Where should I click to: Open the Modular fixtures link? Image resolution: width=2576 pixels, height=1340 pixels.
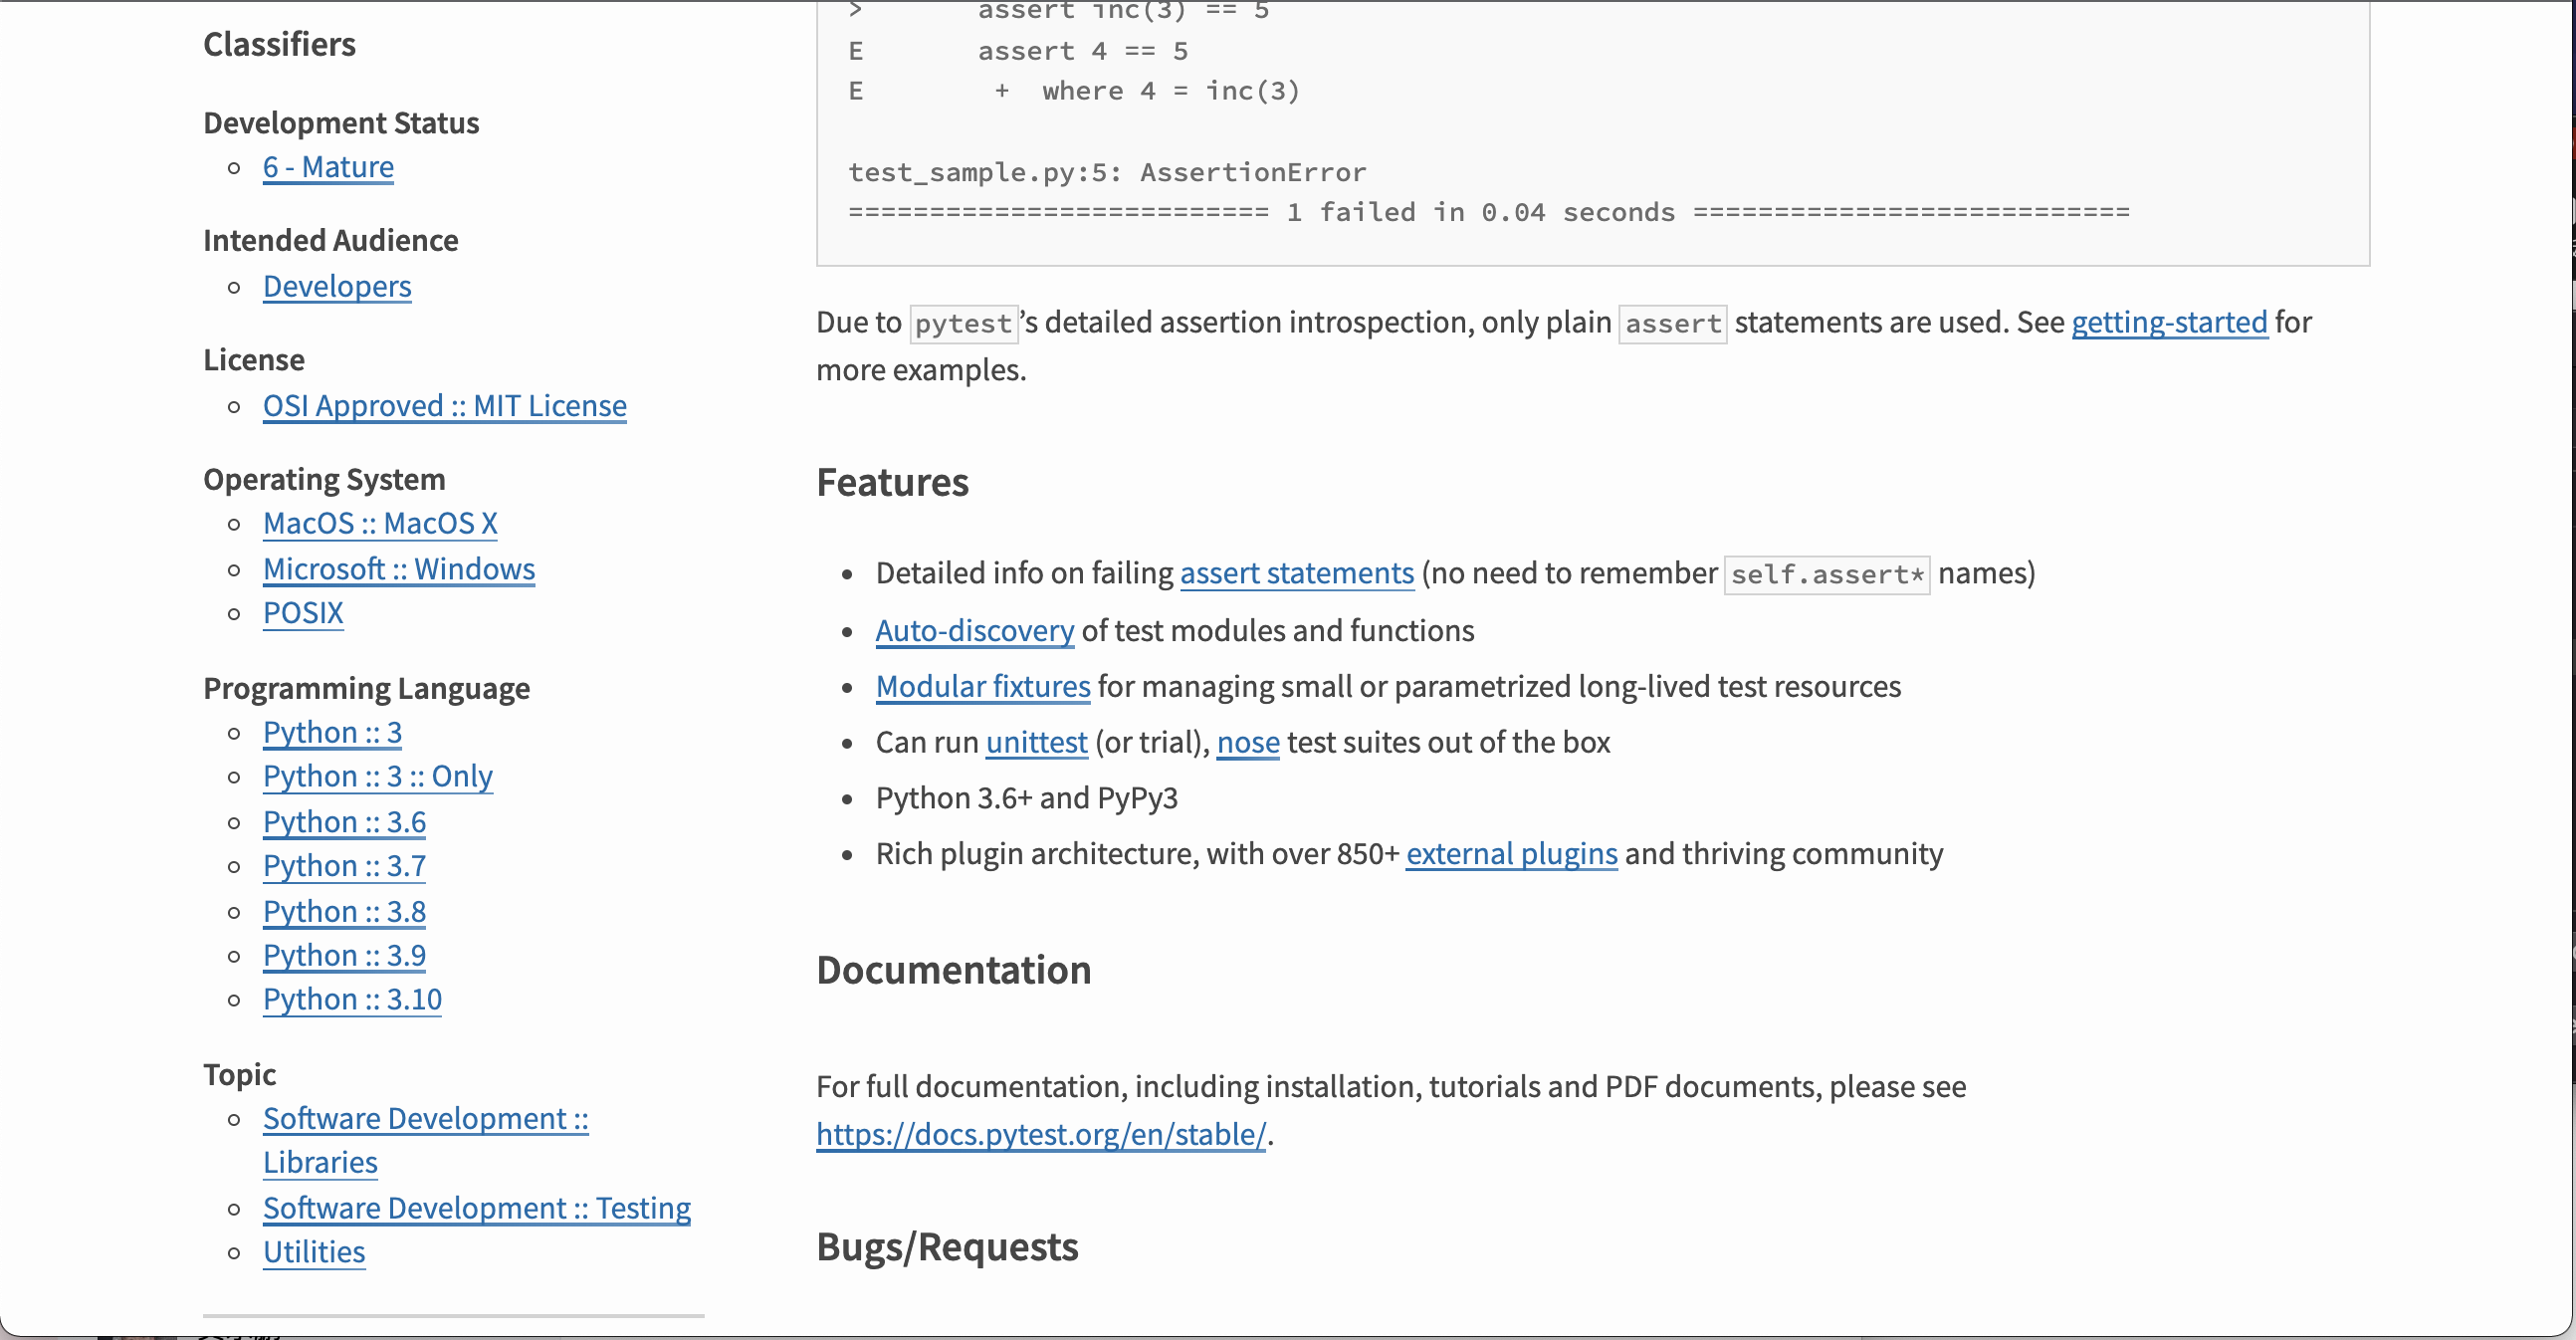coord(982,687)
